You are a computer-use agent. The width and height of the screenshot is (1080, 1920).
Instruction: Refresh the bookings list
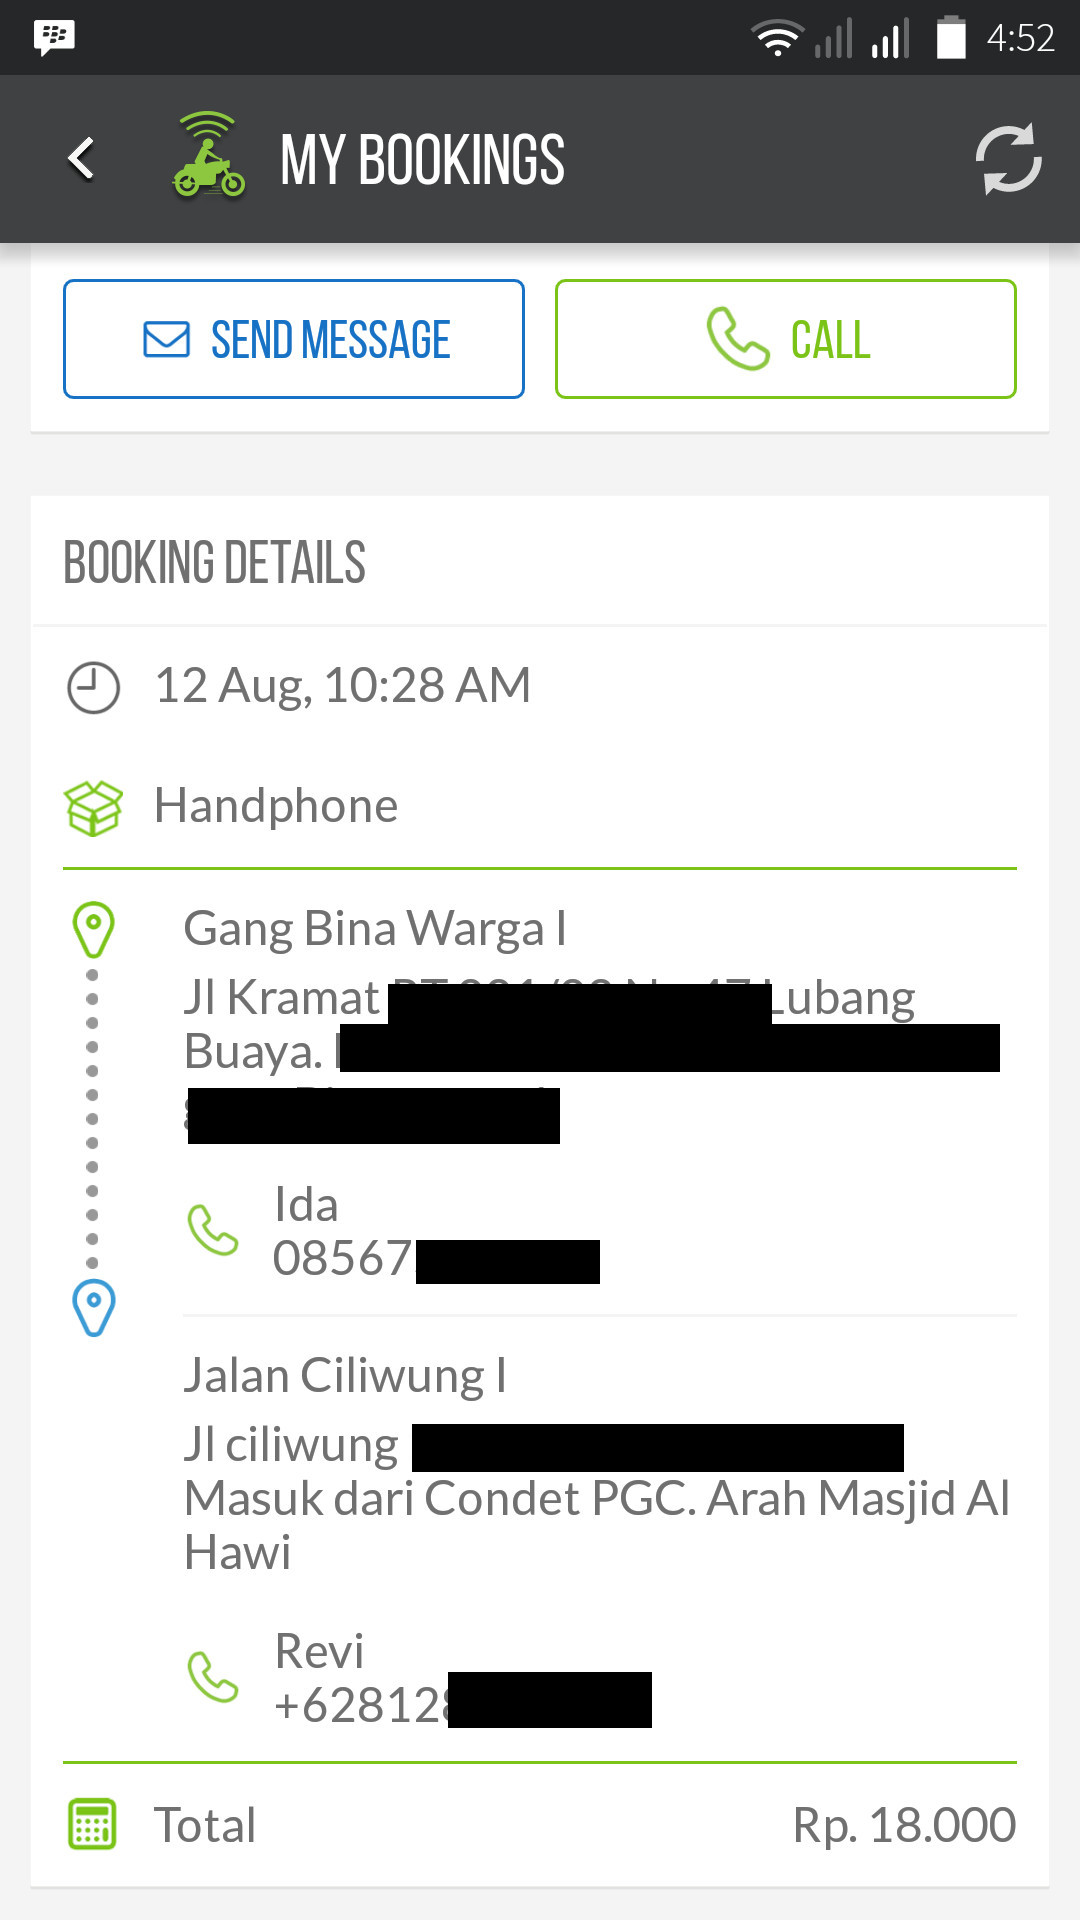[1008, 159]
